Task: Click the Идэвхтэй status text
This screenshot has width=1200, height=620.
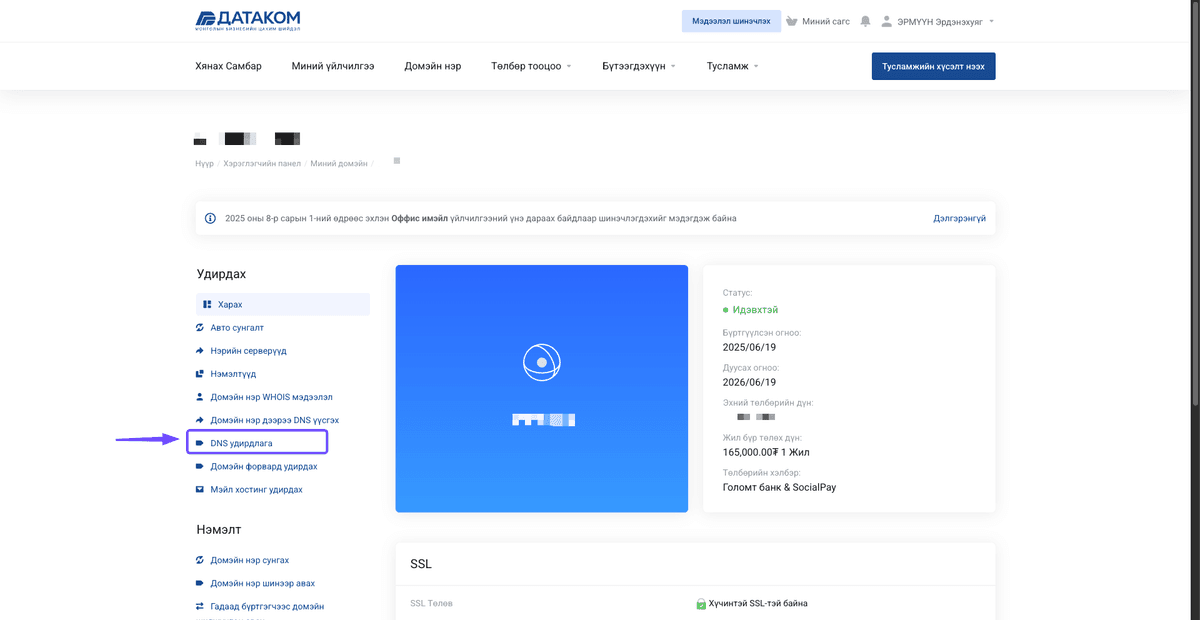Action: [x=755, y=310]
